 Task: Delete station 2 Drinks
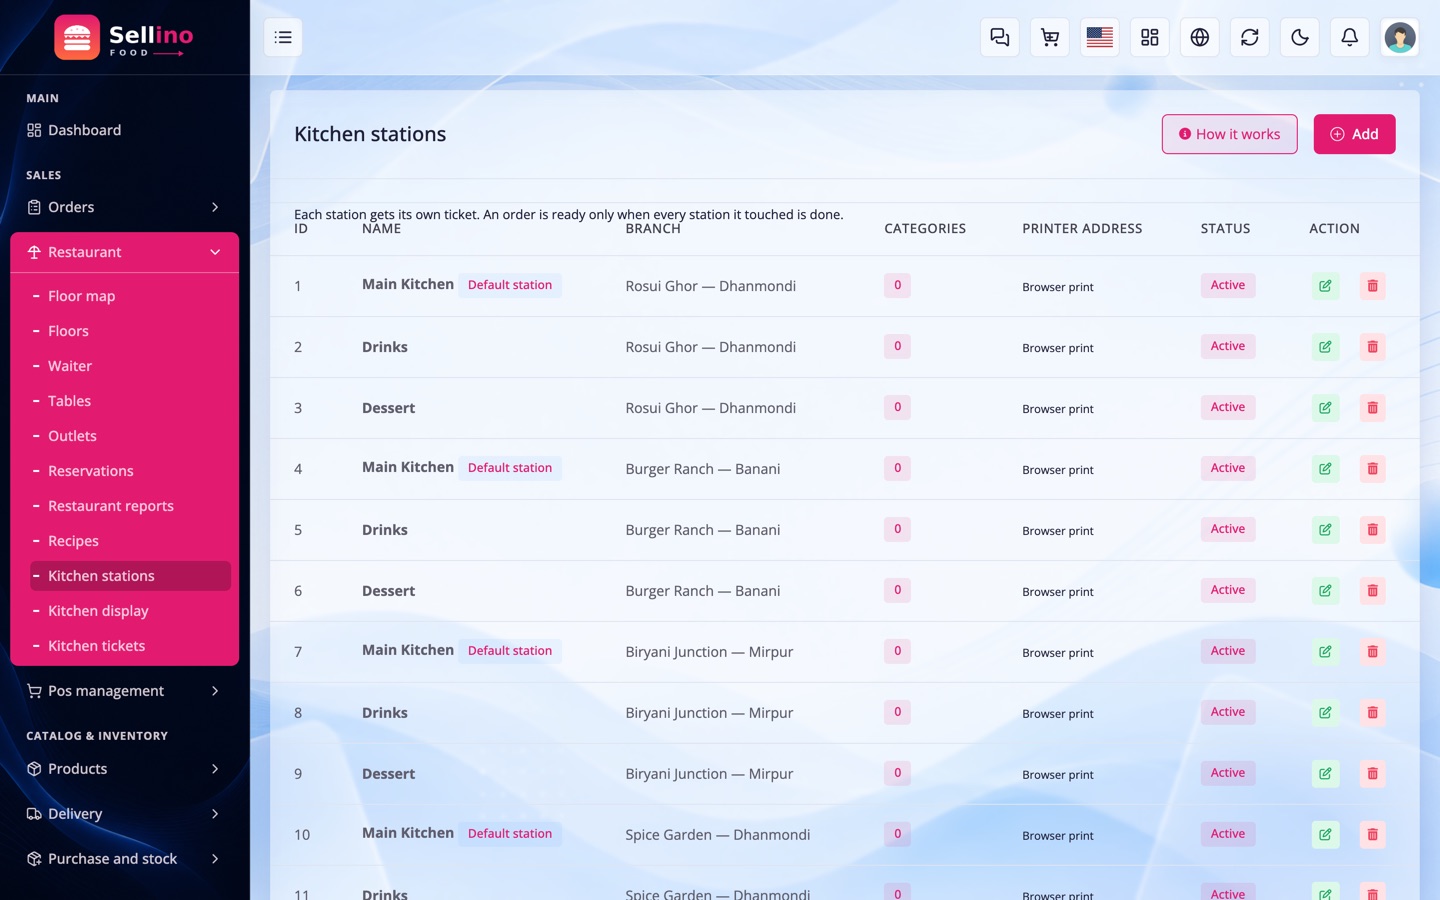(x=1373, y=347)
